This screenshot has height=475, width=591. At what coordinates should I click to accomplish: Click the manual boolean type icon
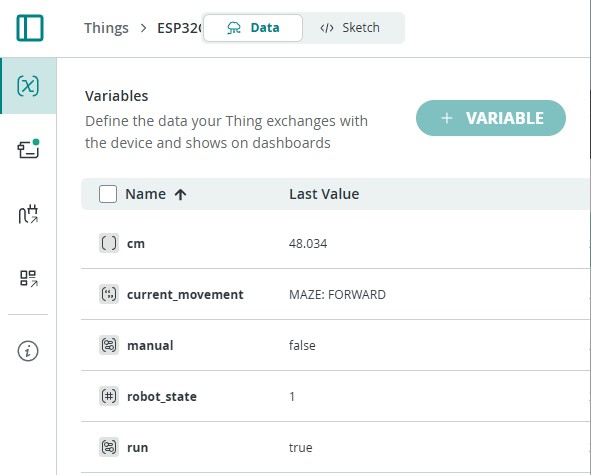[x=109, y=345]
